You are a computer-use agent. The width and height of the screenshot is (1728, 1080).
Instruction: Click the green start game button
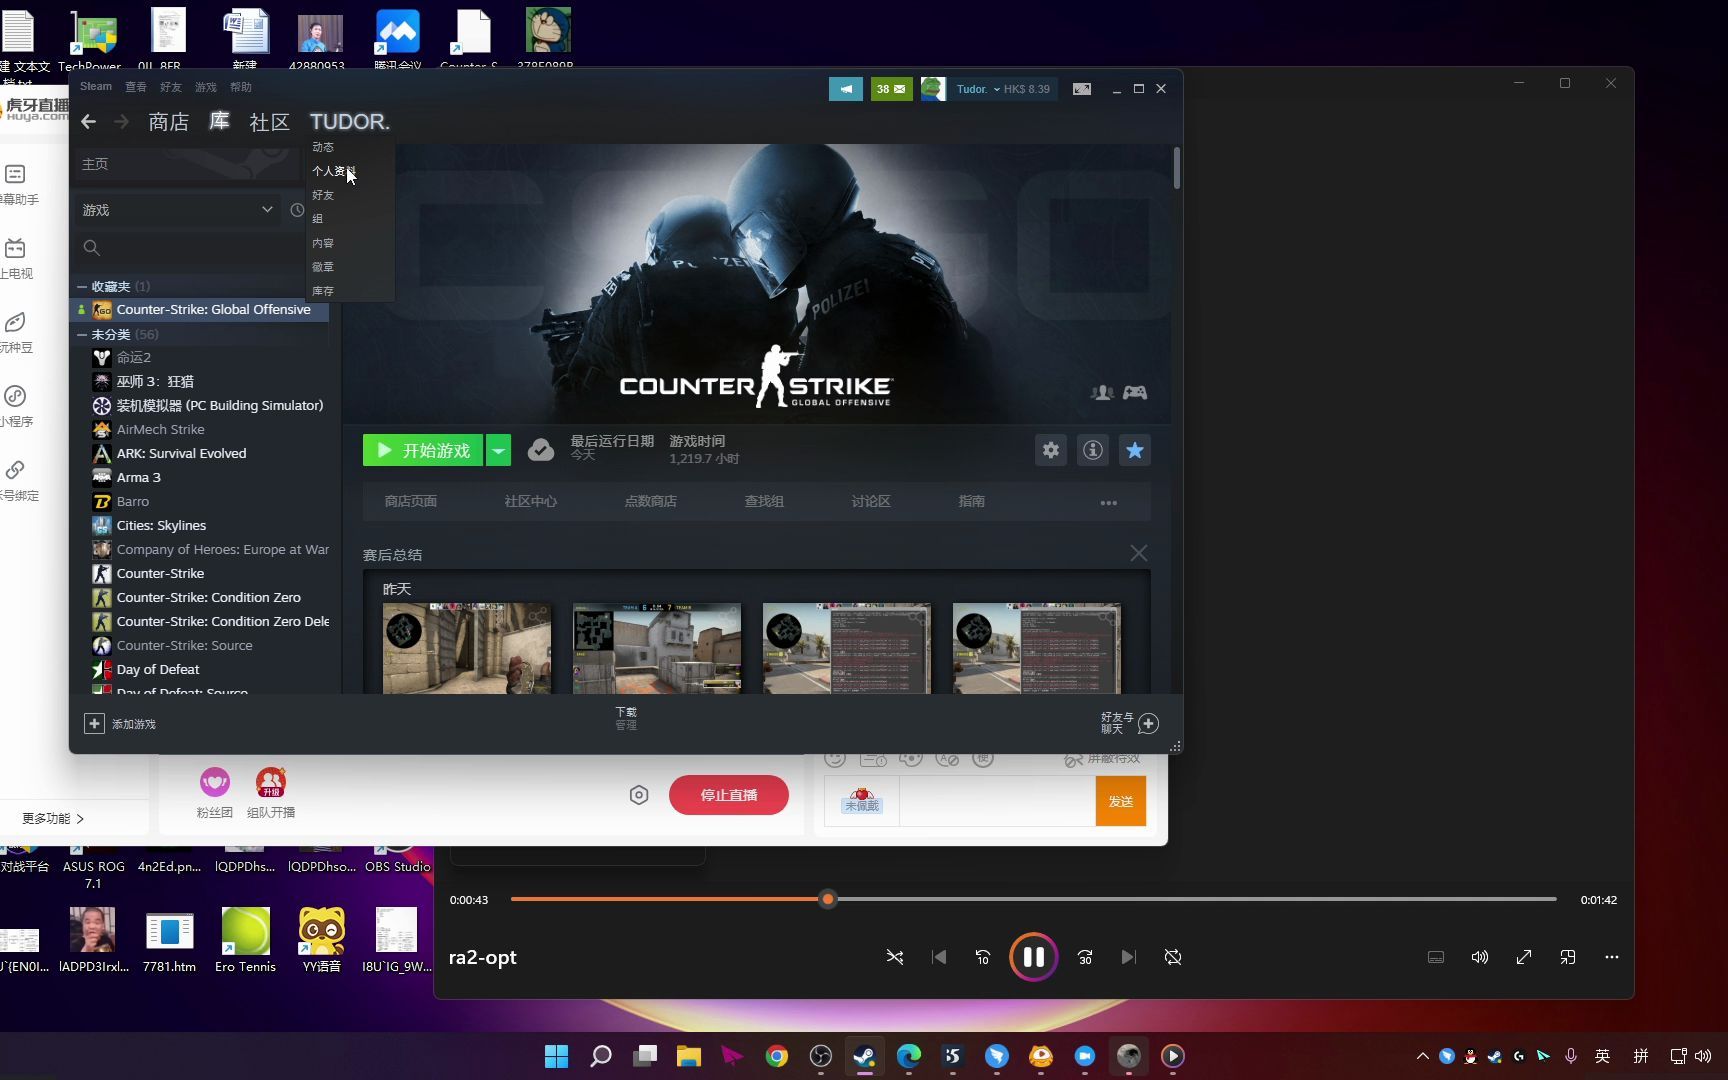[x=423, y=450]
